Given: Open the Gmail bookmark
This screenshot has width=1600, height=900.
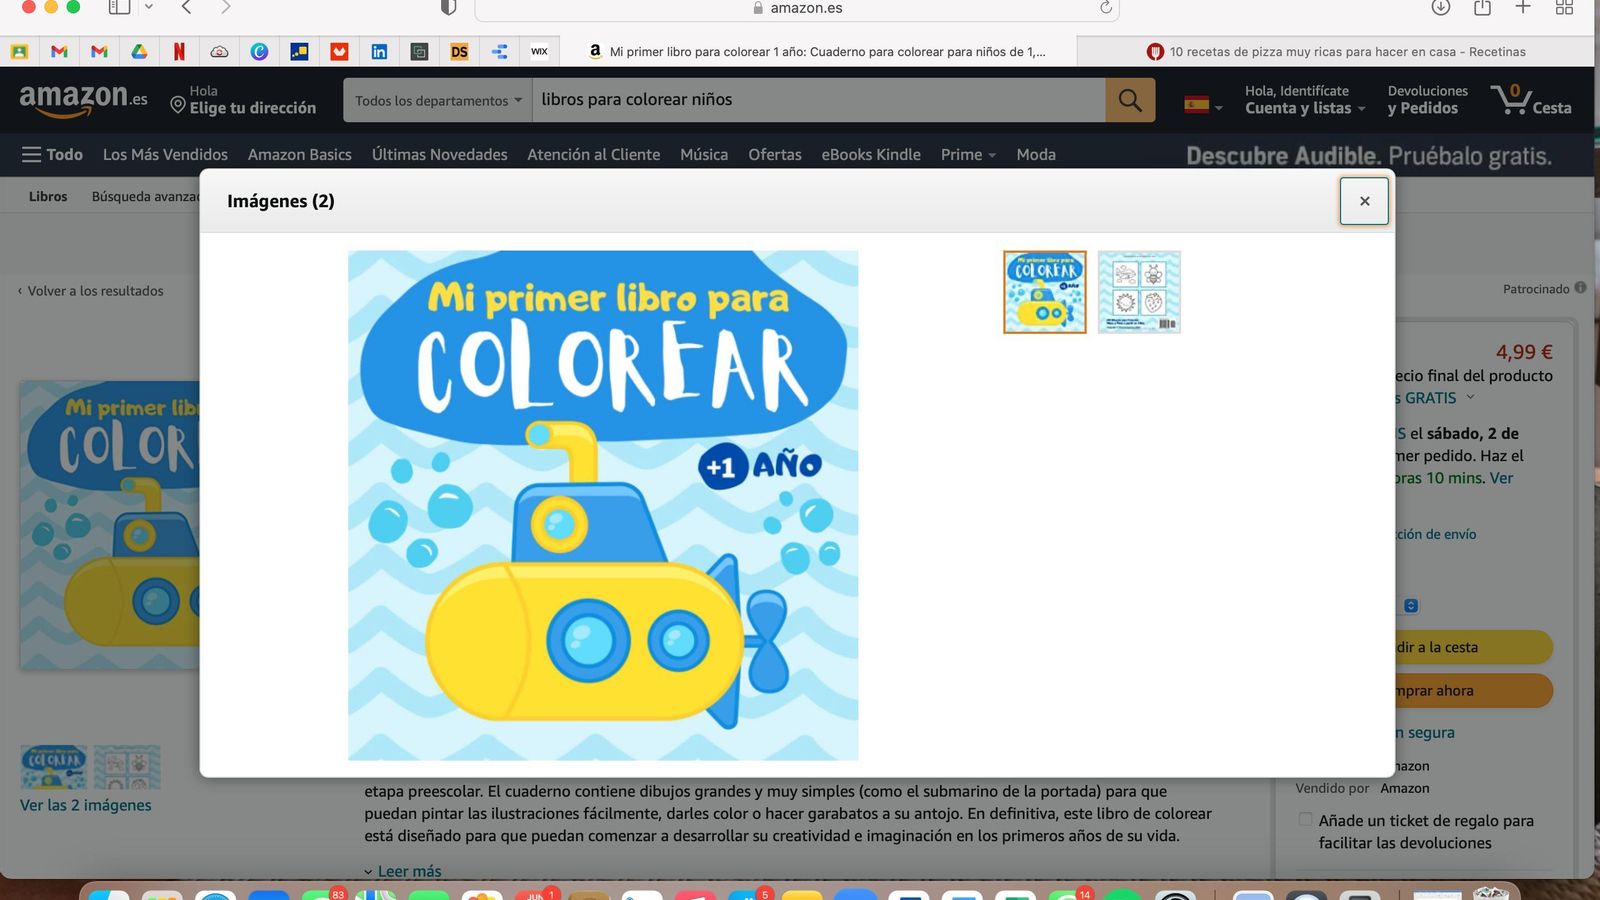Looking at the screenshot, I should (60, 51).
